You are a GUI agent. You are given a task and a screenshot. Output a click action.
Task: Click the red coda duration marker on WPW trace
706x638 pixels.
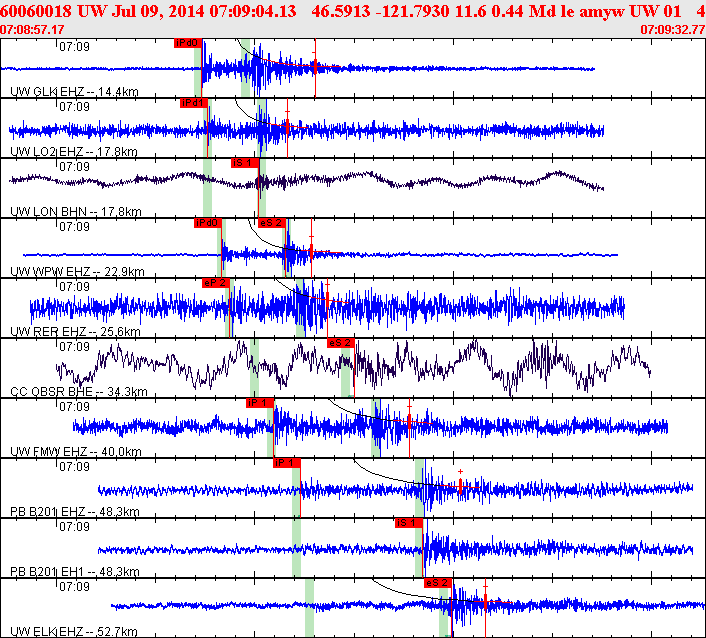click(311, 252)
